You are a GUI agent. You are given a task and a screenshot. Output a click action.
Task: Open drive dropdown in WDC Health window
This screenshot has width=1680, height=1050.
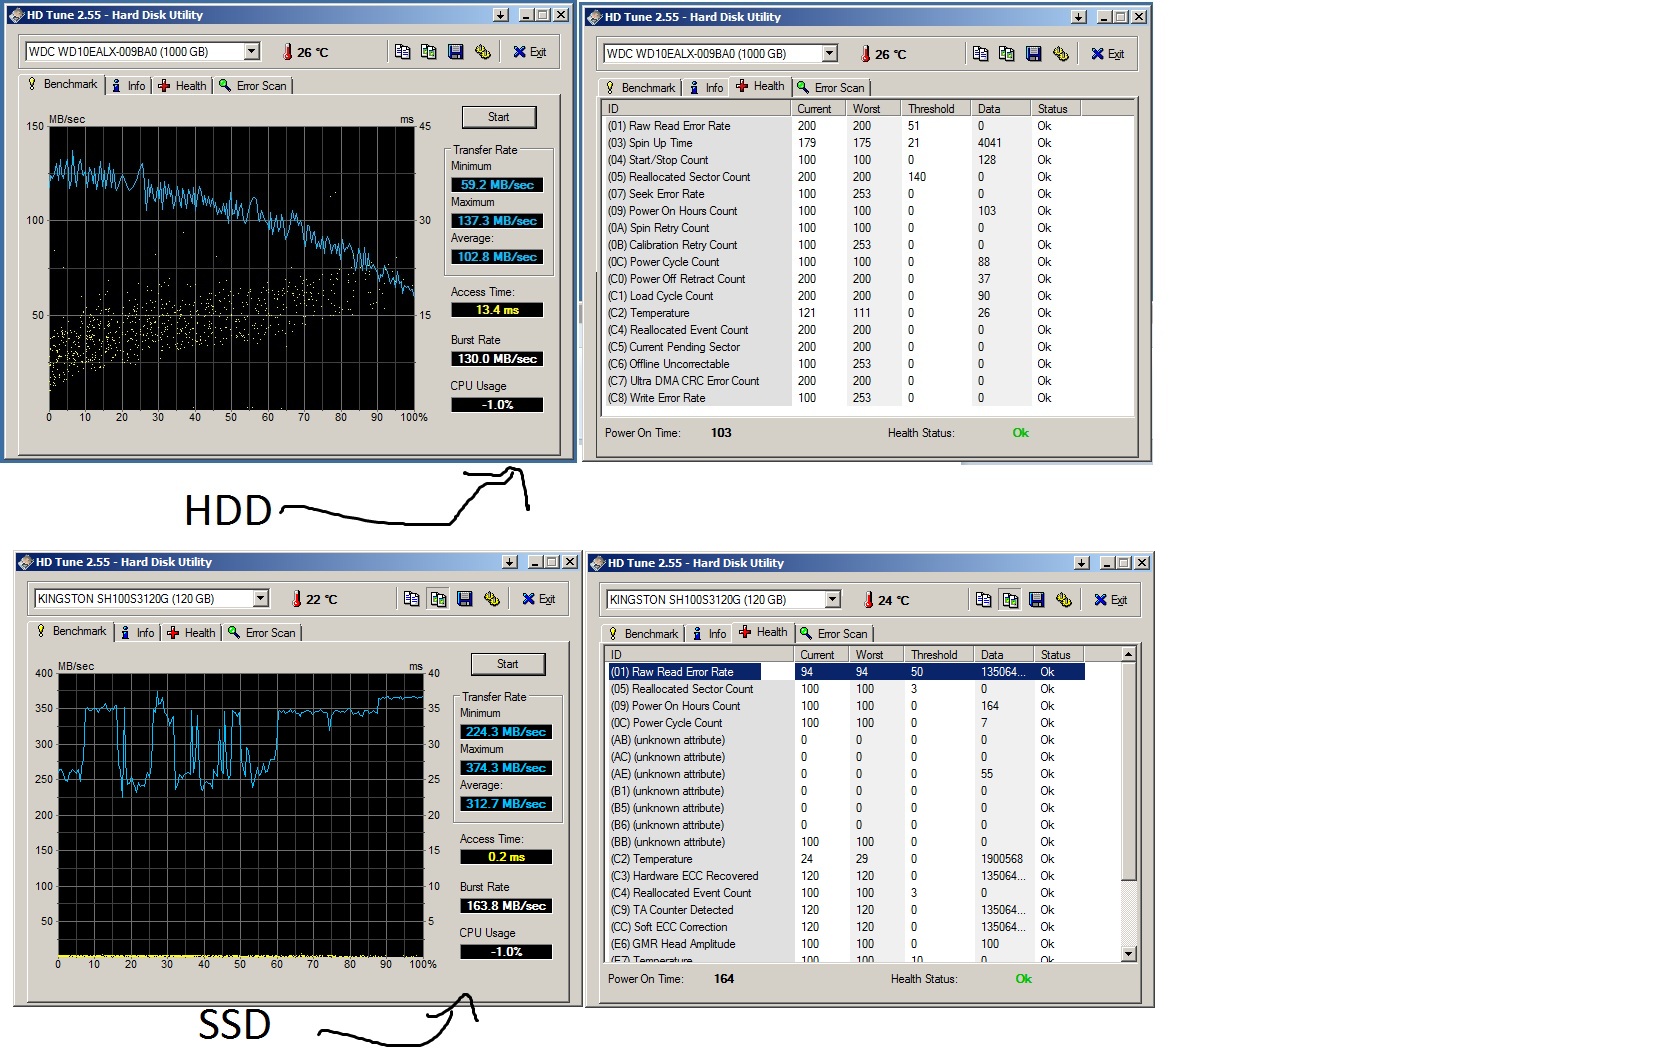[x=830, y=54]
